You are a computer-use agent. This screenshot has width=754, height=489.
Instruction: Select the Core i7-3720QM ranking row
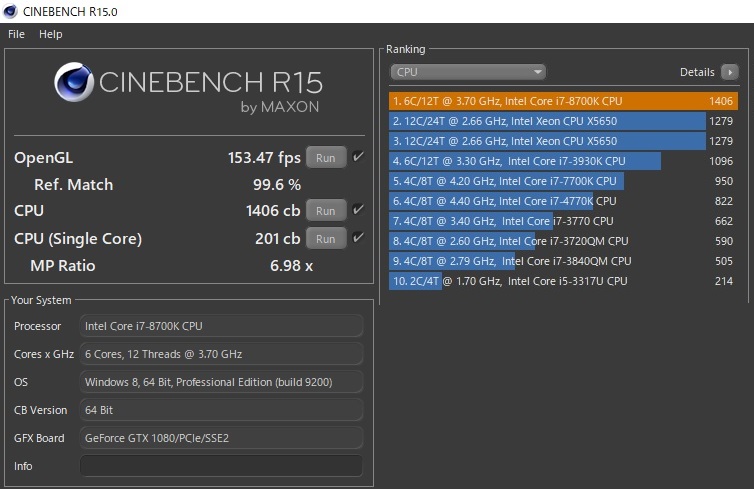click(563, 241)
